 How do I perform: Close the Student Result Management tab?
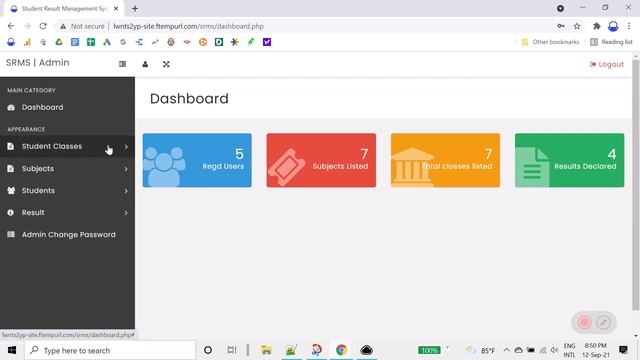(x=116, y=8)
